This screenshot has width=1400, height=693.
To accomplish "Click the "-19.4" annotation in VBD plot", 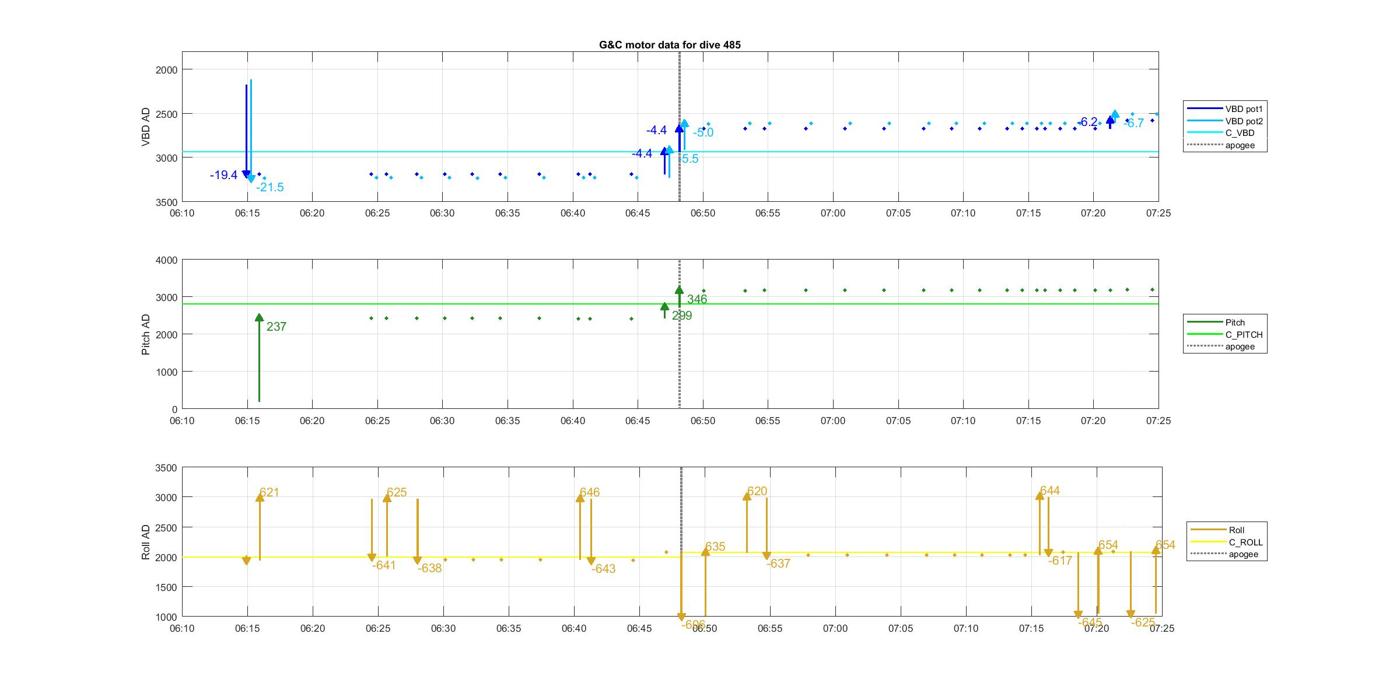I will pyautogui.click(x=224, y=175).
